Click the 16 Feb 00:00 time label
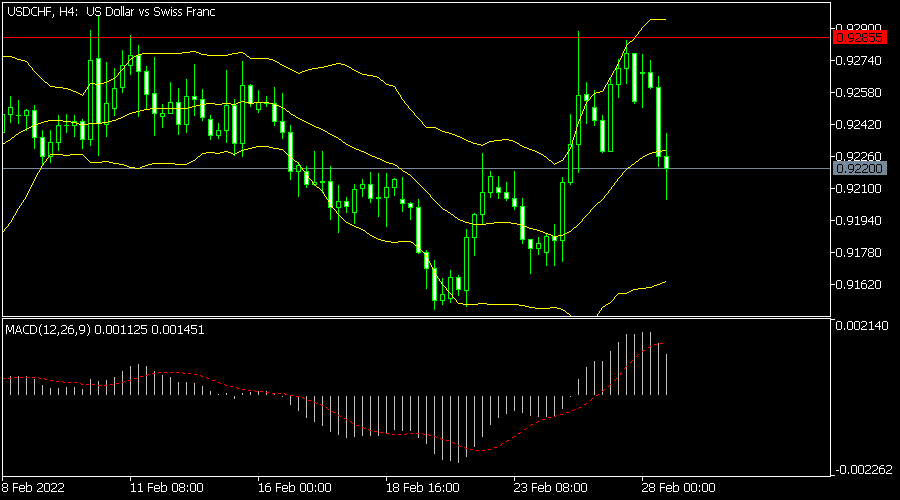Image resolution: width=900 pixels, height=500 pixels. (294, 488)
